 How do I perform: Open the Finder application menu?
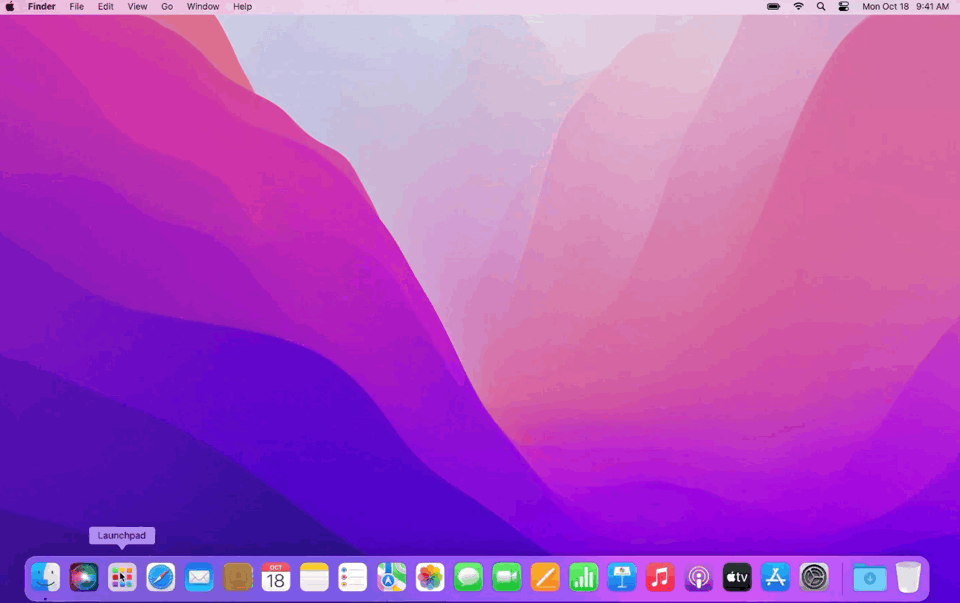[42, 7]
